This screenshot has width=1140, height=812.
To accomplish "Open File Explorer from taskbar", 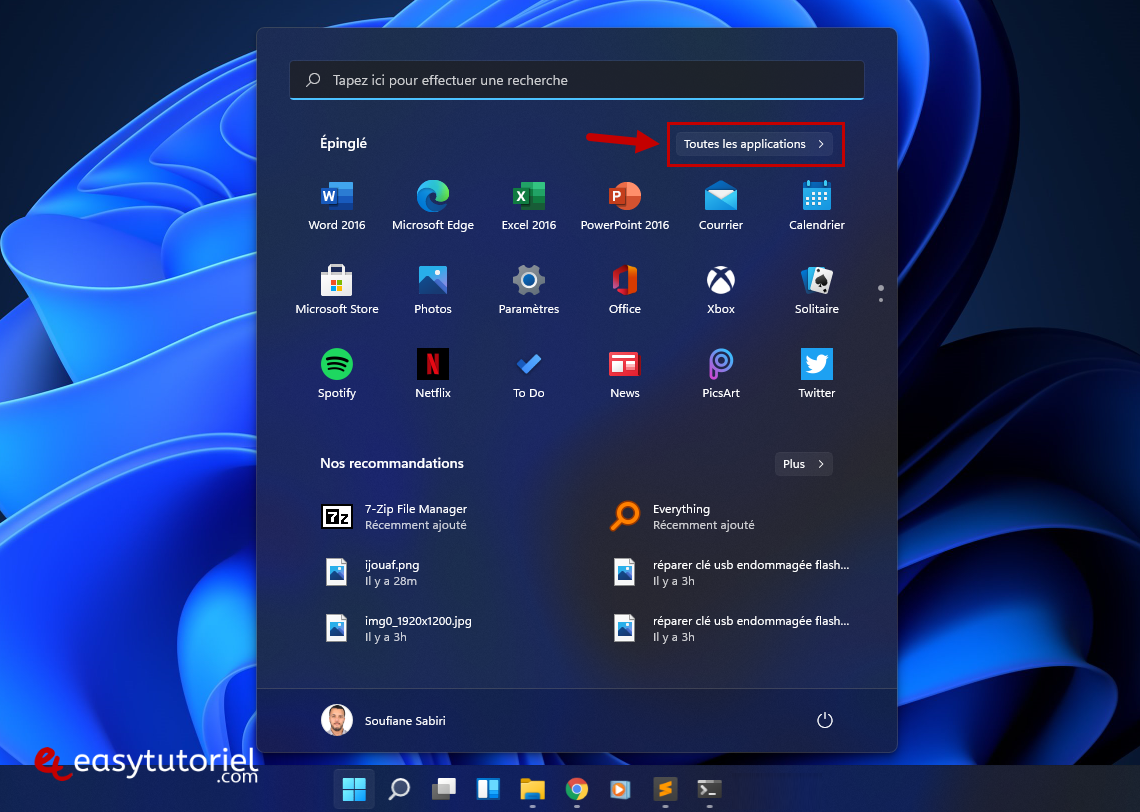I will point(532,789).
